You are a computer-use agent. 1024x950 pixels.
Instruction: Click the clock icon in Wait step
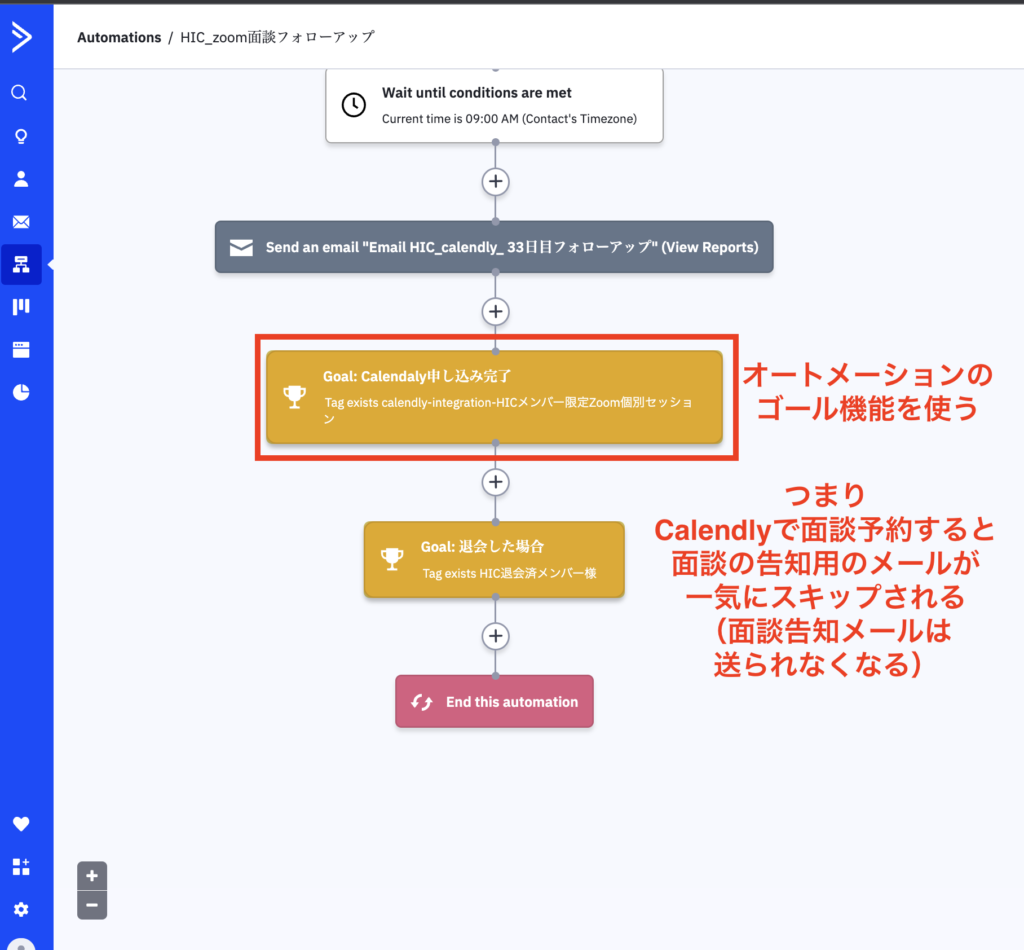354,104
